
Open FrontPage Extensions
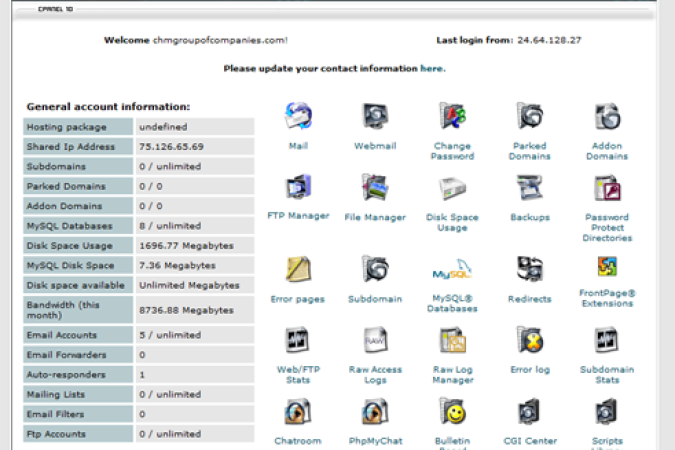click(x=607, y=268)
